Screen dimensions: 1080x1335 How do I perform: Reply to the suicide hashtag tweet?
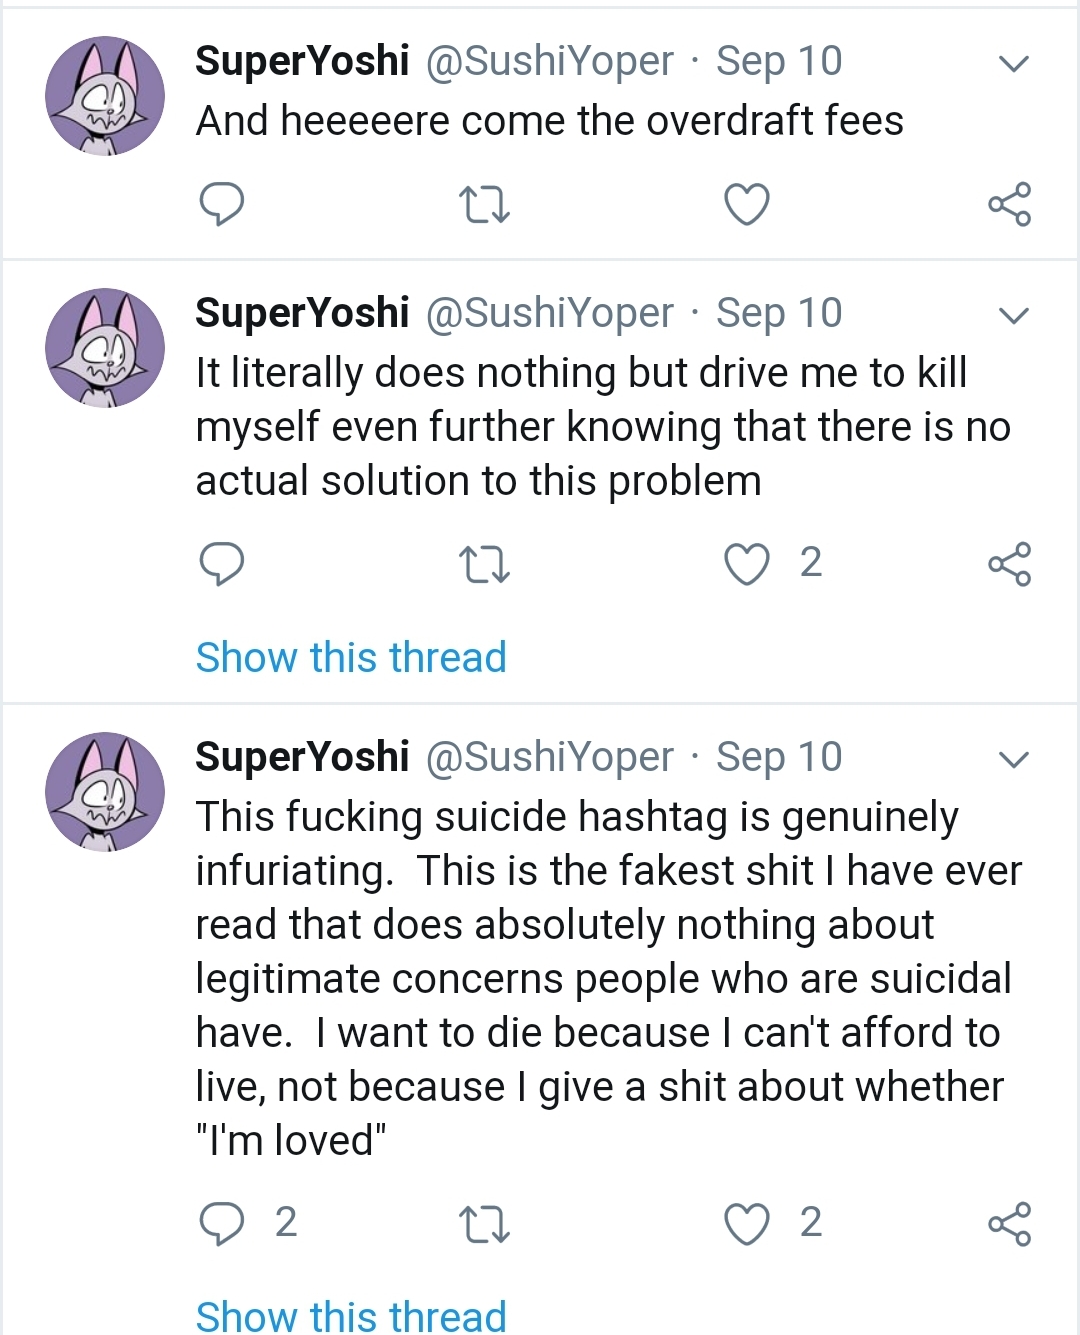coord(221,1224)
